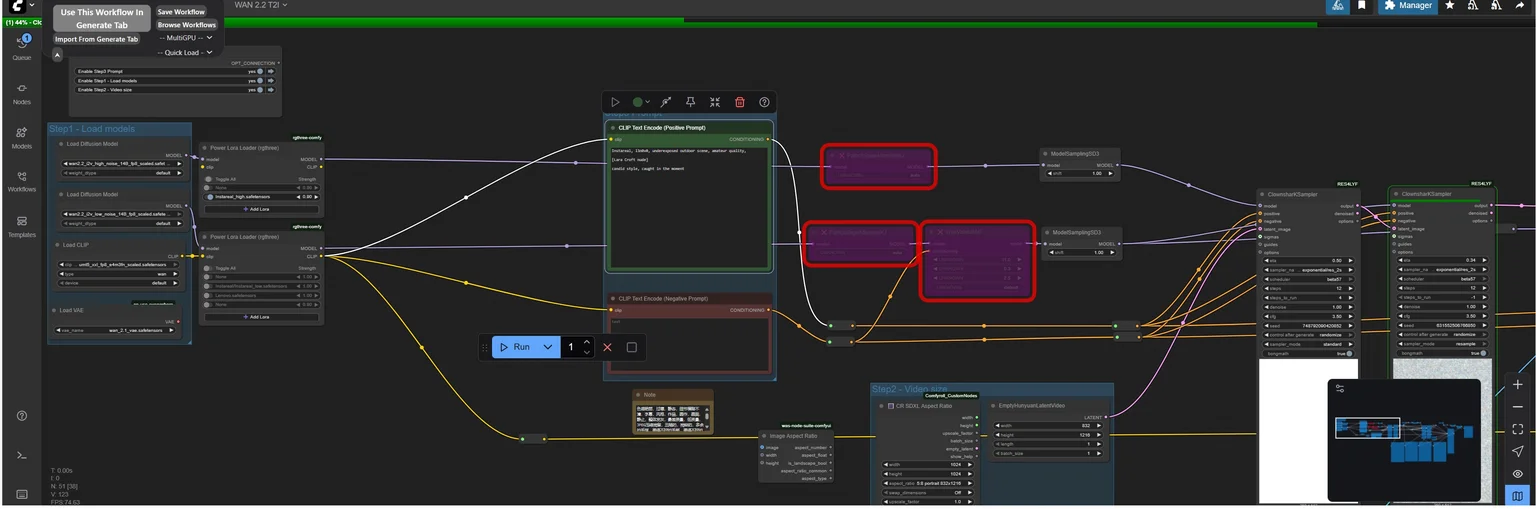Viewport: 1536px width, 509px height.
Task: Open the Run button dropdown arrow
Action: tap(548, 347)
